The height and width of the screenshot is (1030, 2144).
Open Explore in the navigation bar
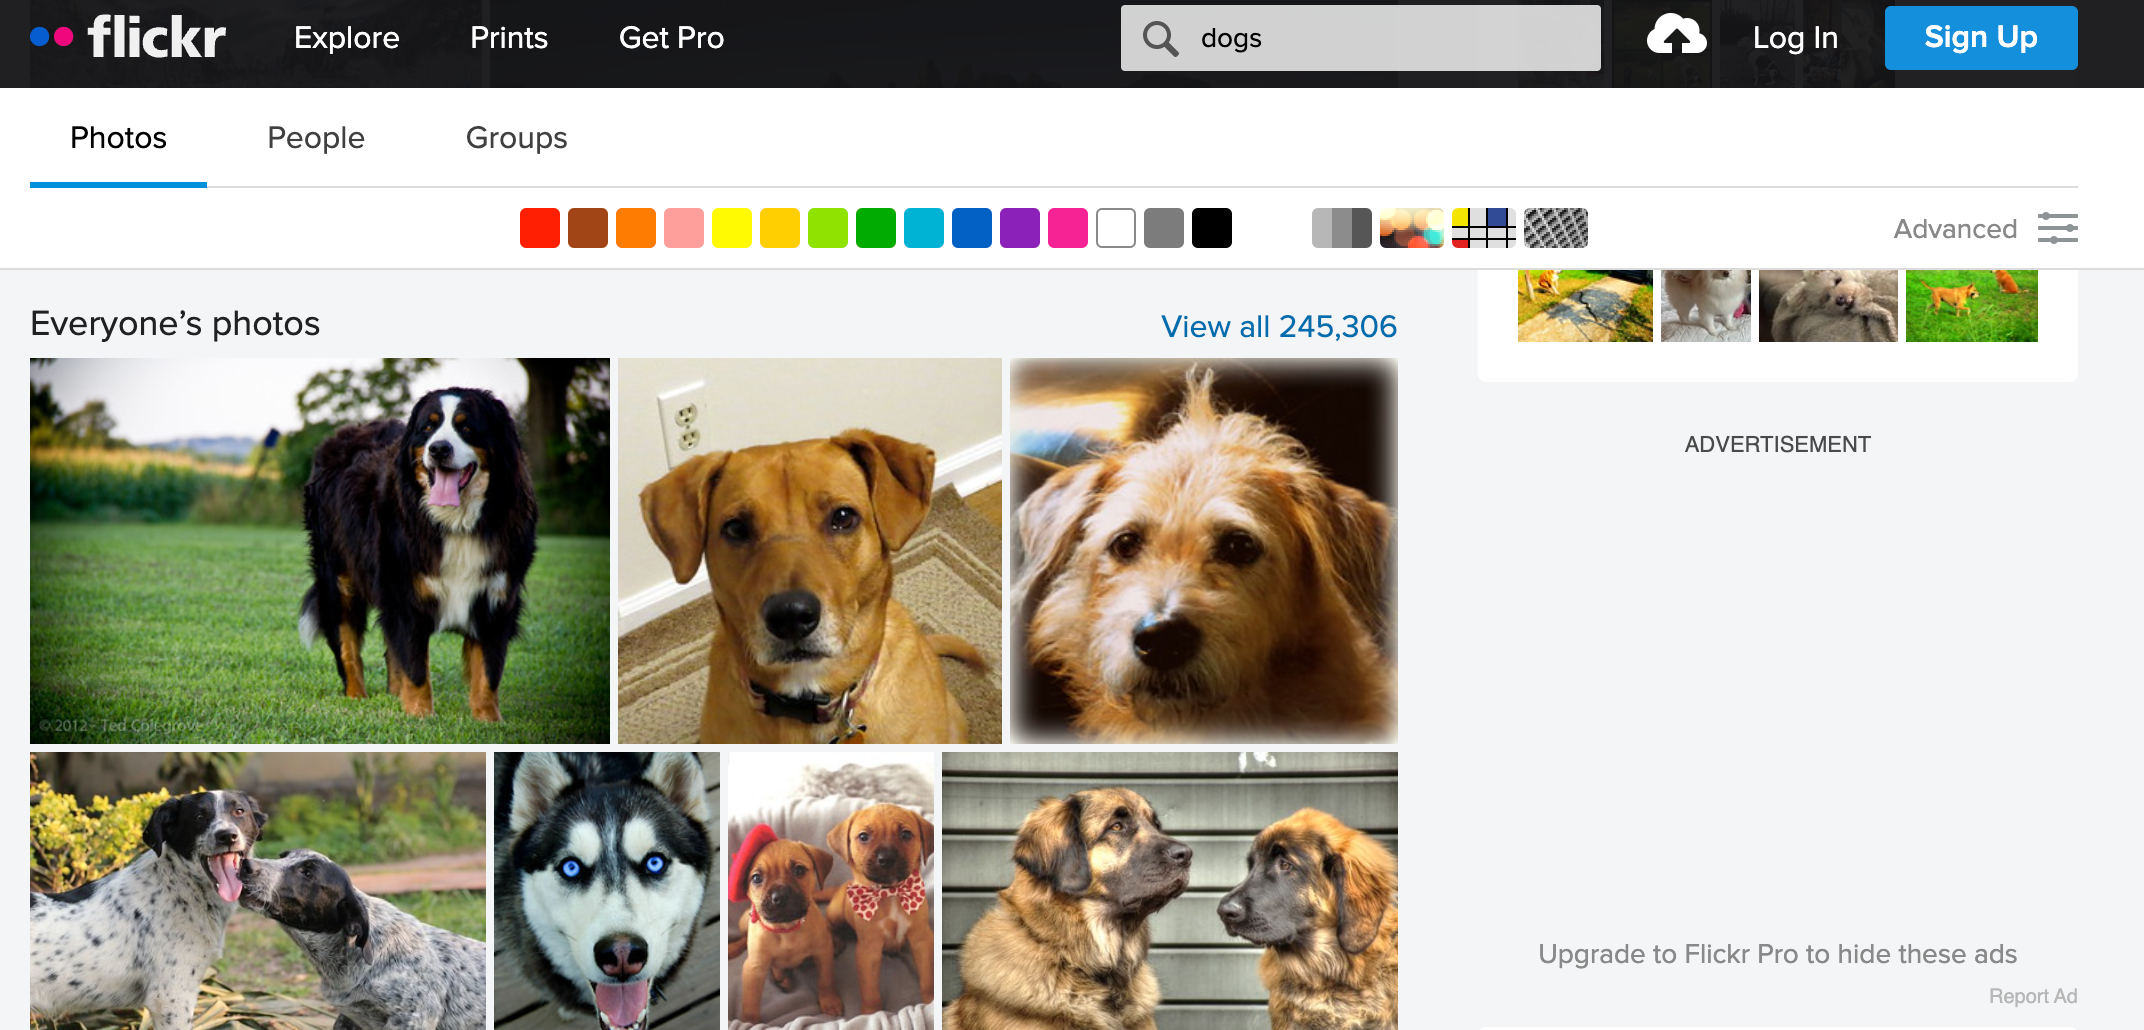[x=346, y=38]
